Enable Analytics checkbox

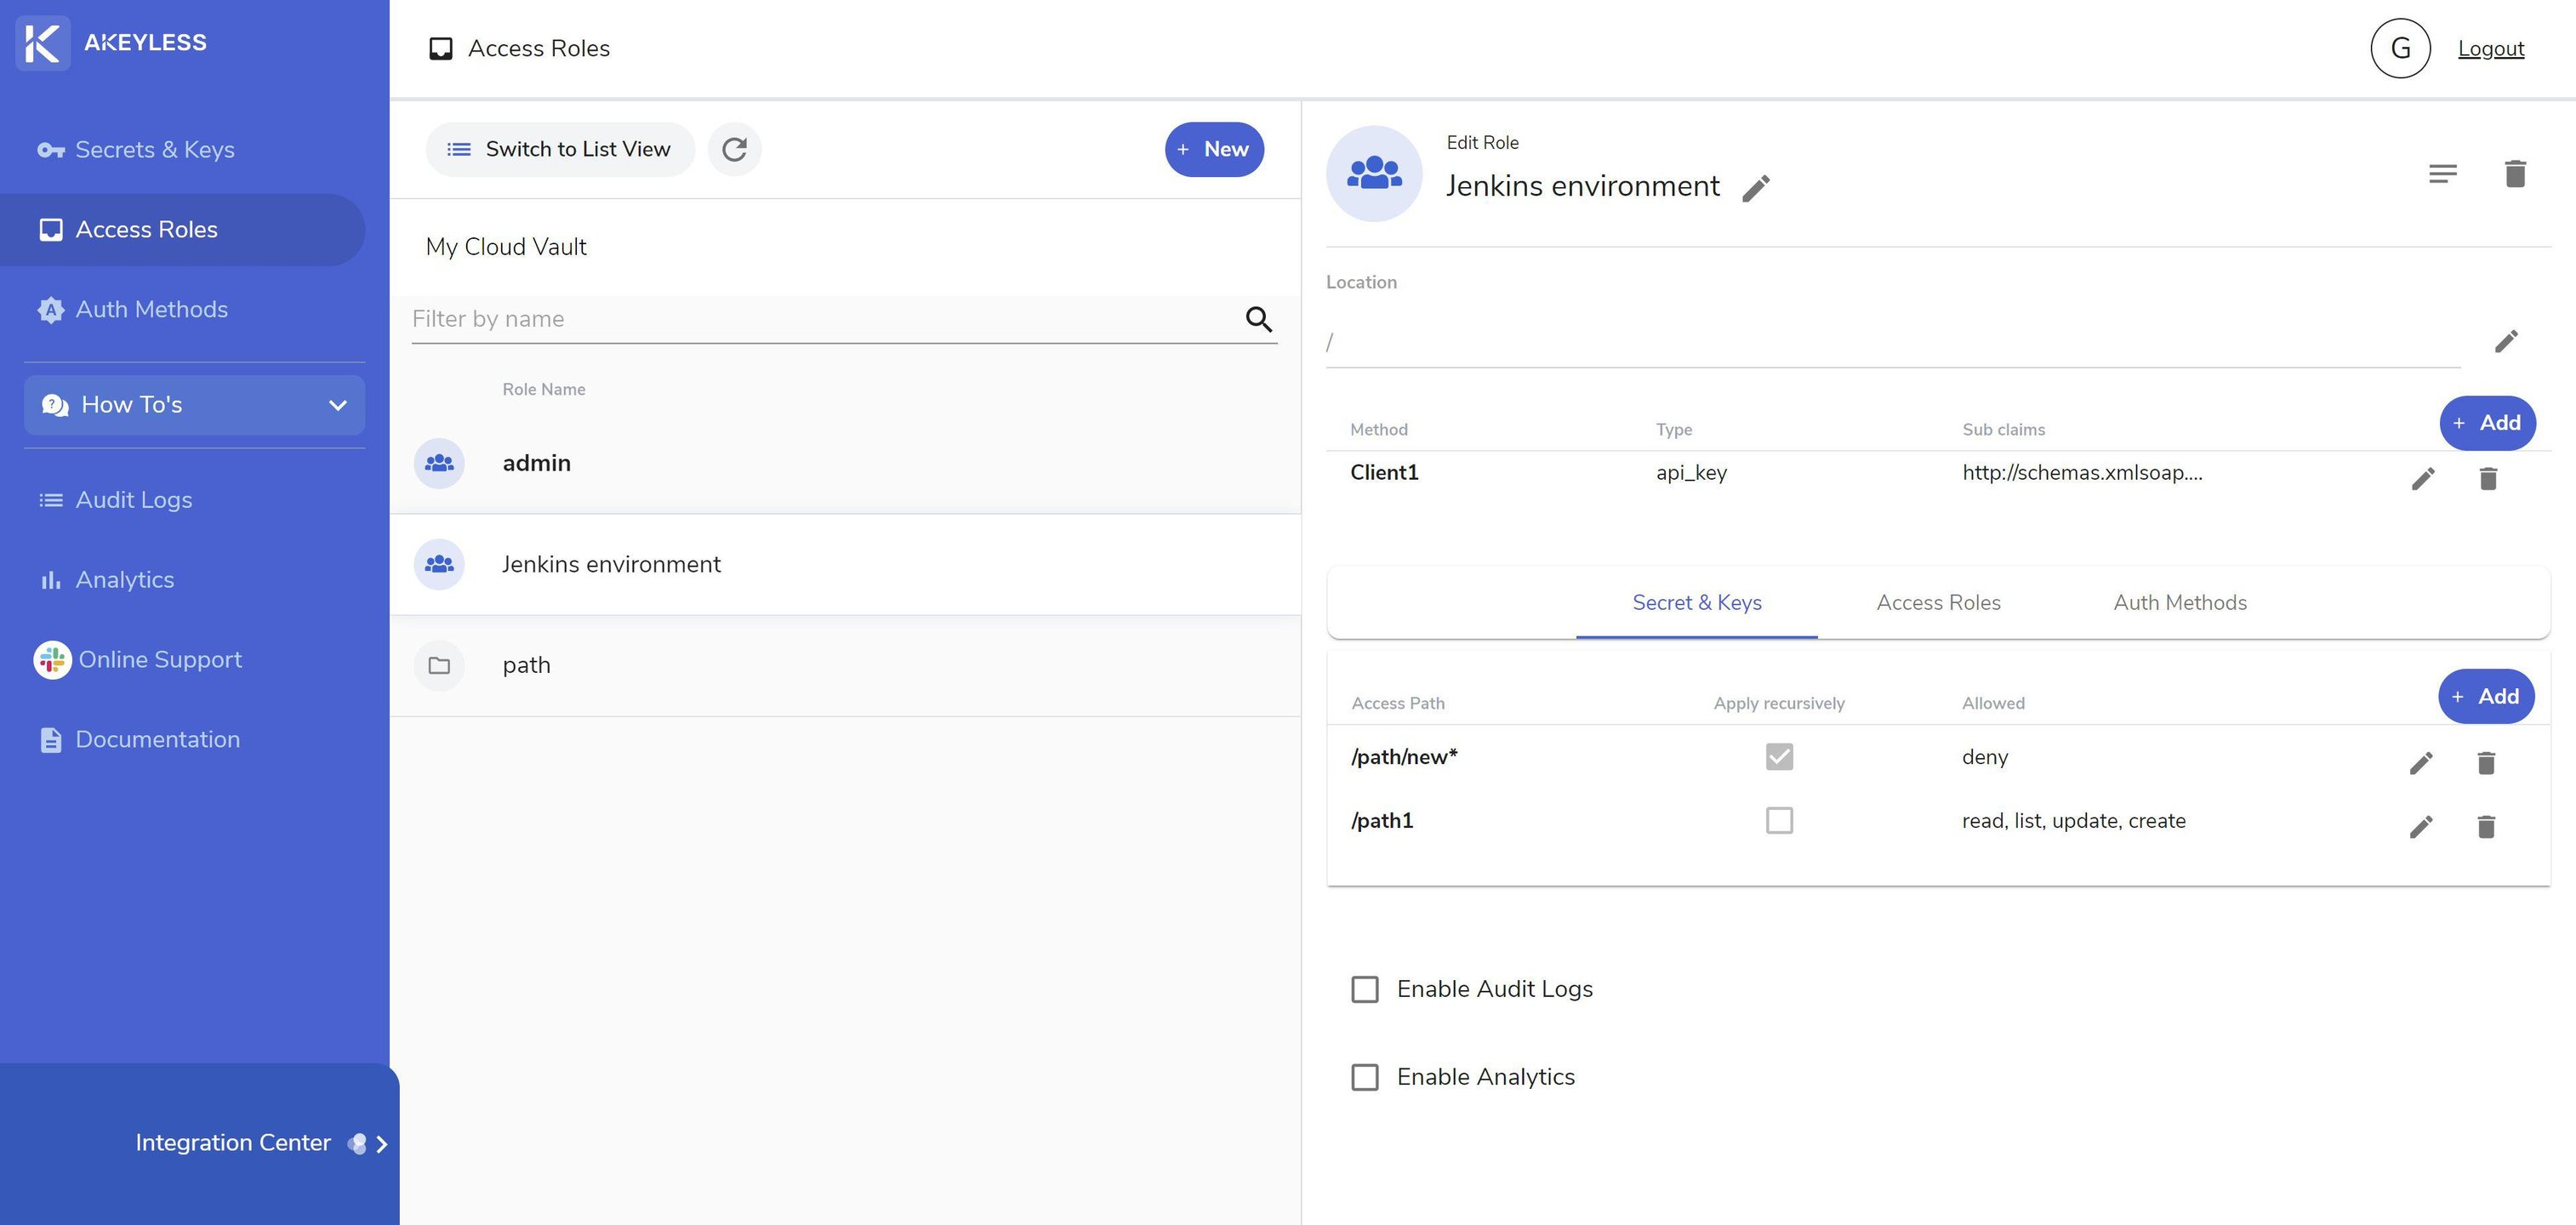(x=1365, y=1078)
